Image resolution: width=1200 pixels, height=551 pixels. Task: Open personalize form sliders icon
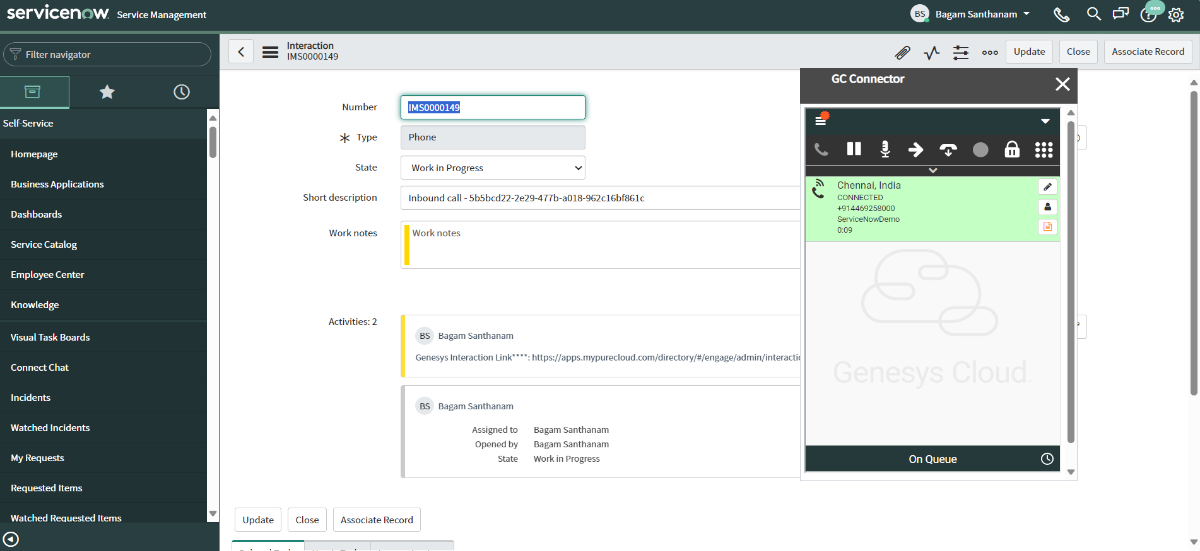pos(961,52)
